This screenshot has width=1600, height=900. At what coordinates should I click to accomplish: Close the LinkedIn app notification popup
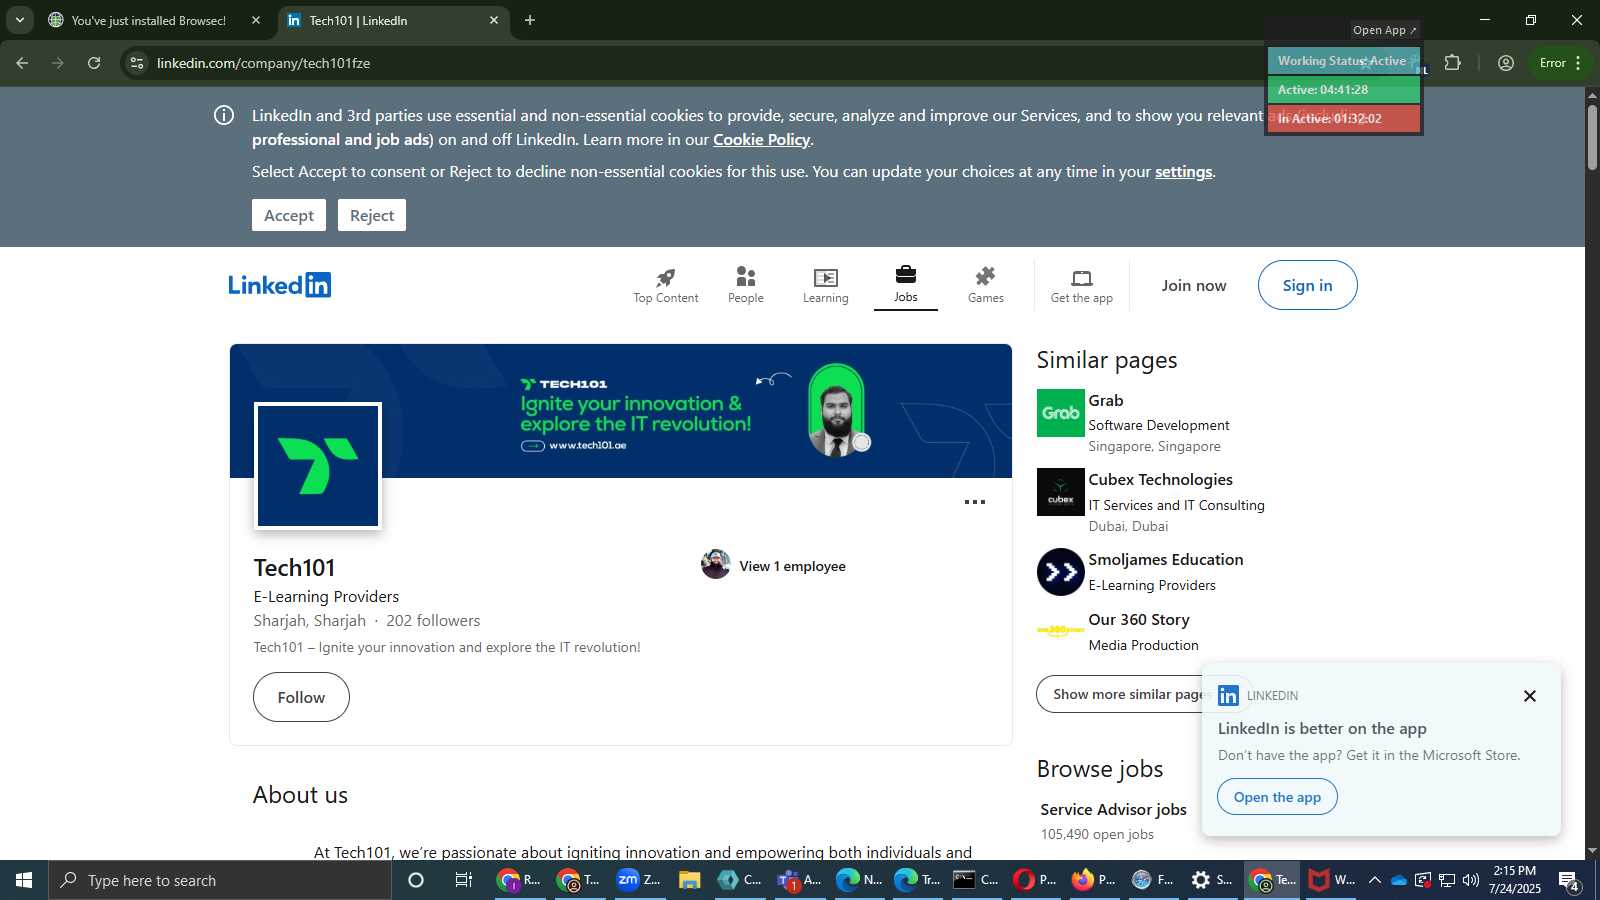1529,696
